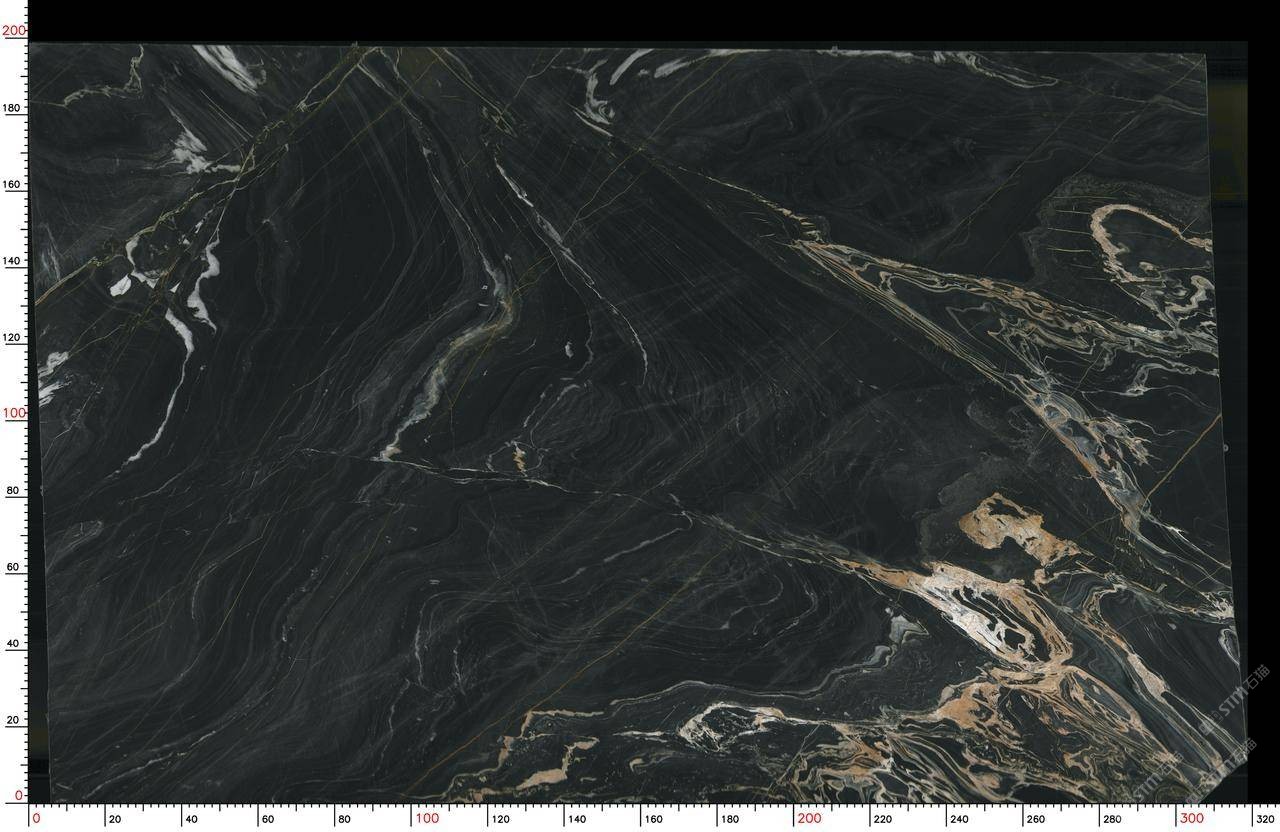Click the red 100 mark on horizontal ruler
The height and width of the screenshot is (832, 1280).
[x=427, y=818]
